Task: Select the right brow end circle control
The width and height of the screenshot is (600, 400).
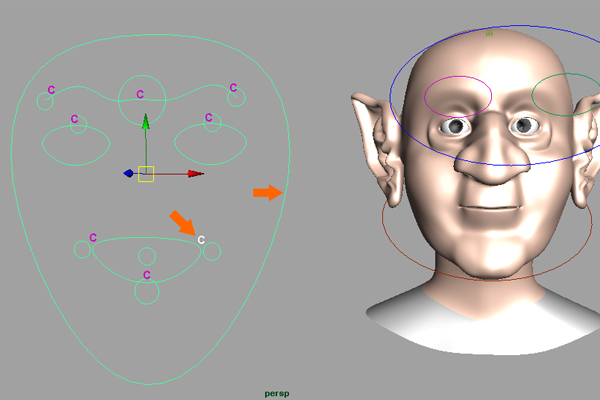Action: pos(236,98)
